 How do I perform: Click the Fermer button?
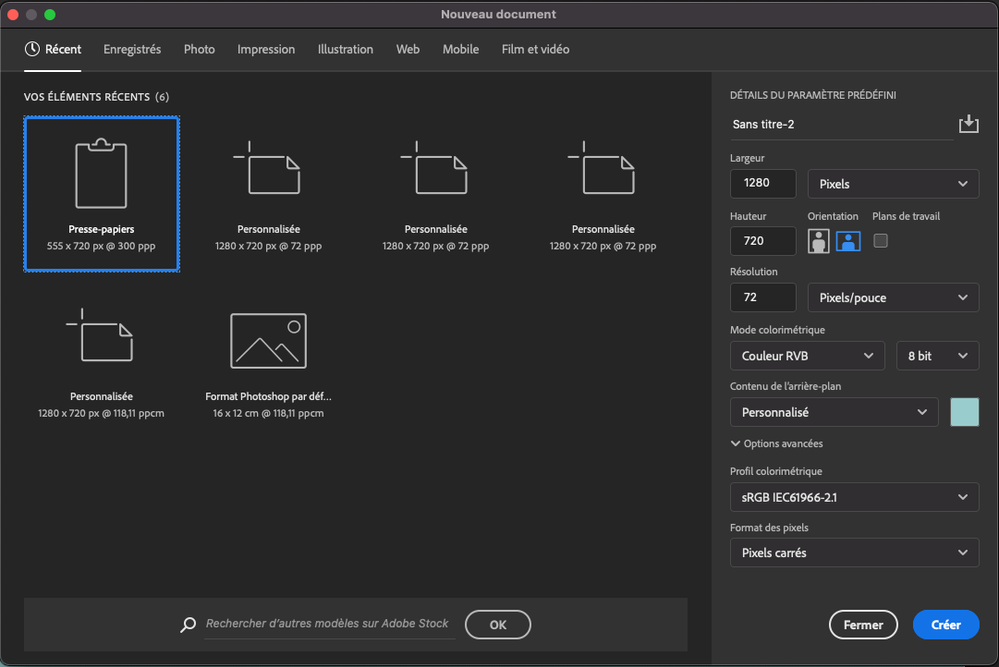point(863,624)
